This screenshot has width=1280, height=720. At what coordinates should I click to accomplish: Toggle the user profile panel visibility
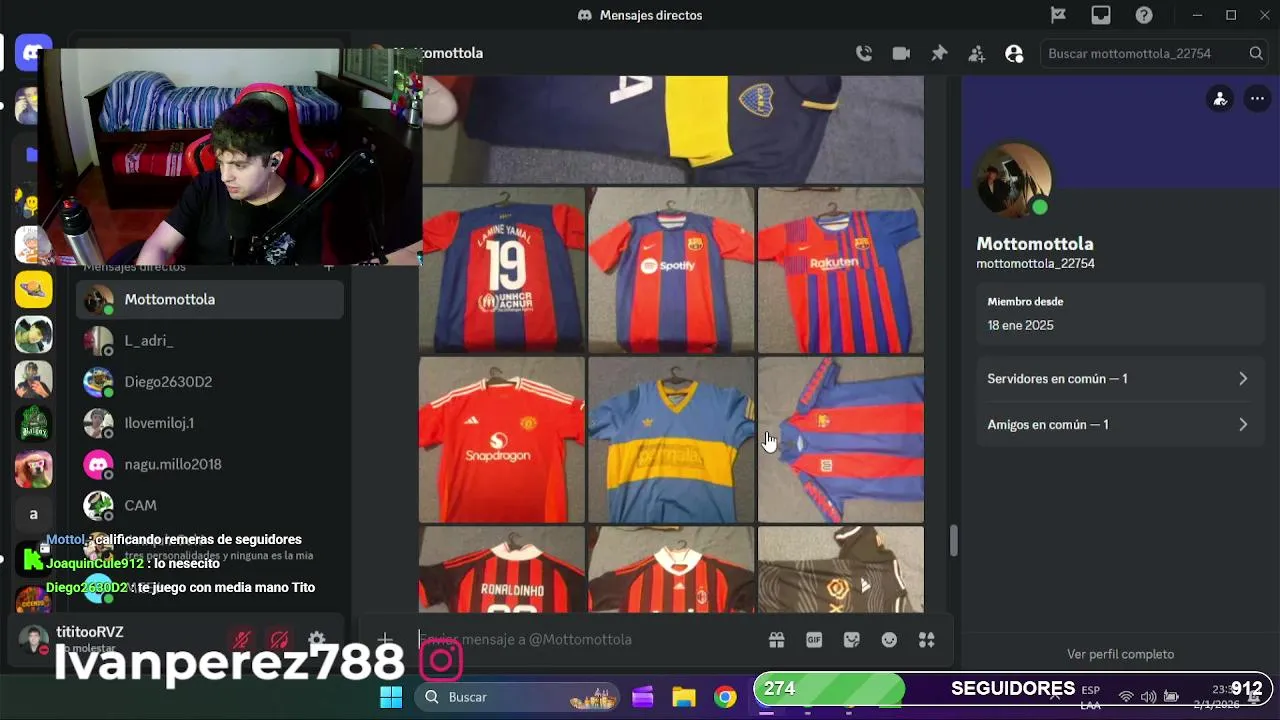[1014, 54]
